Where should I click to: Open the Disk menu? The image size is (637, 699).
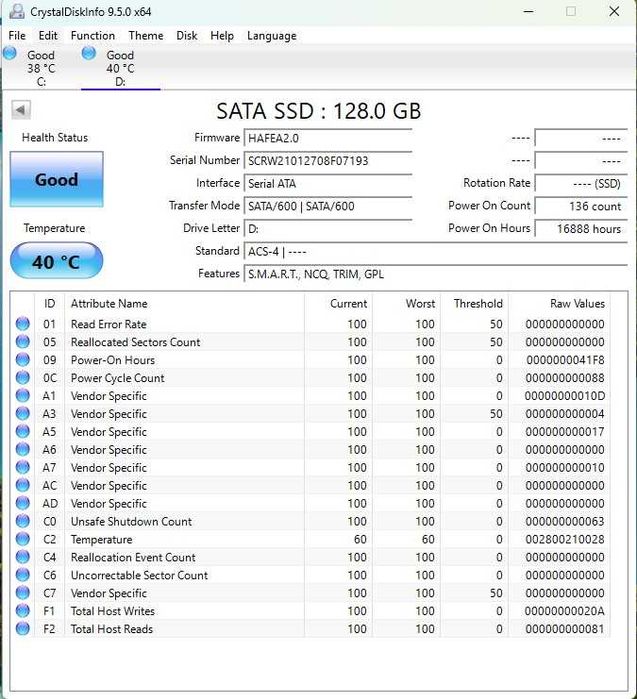(187, 36)
